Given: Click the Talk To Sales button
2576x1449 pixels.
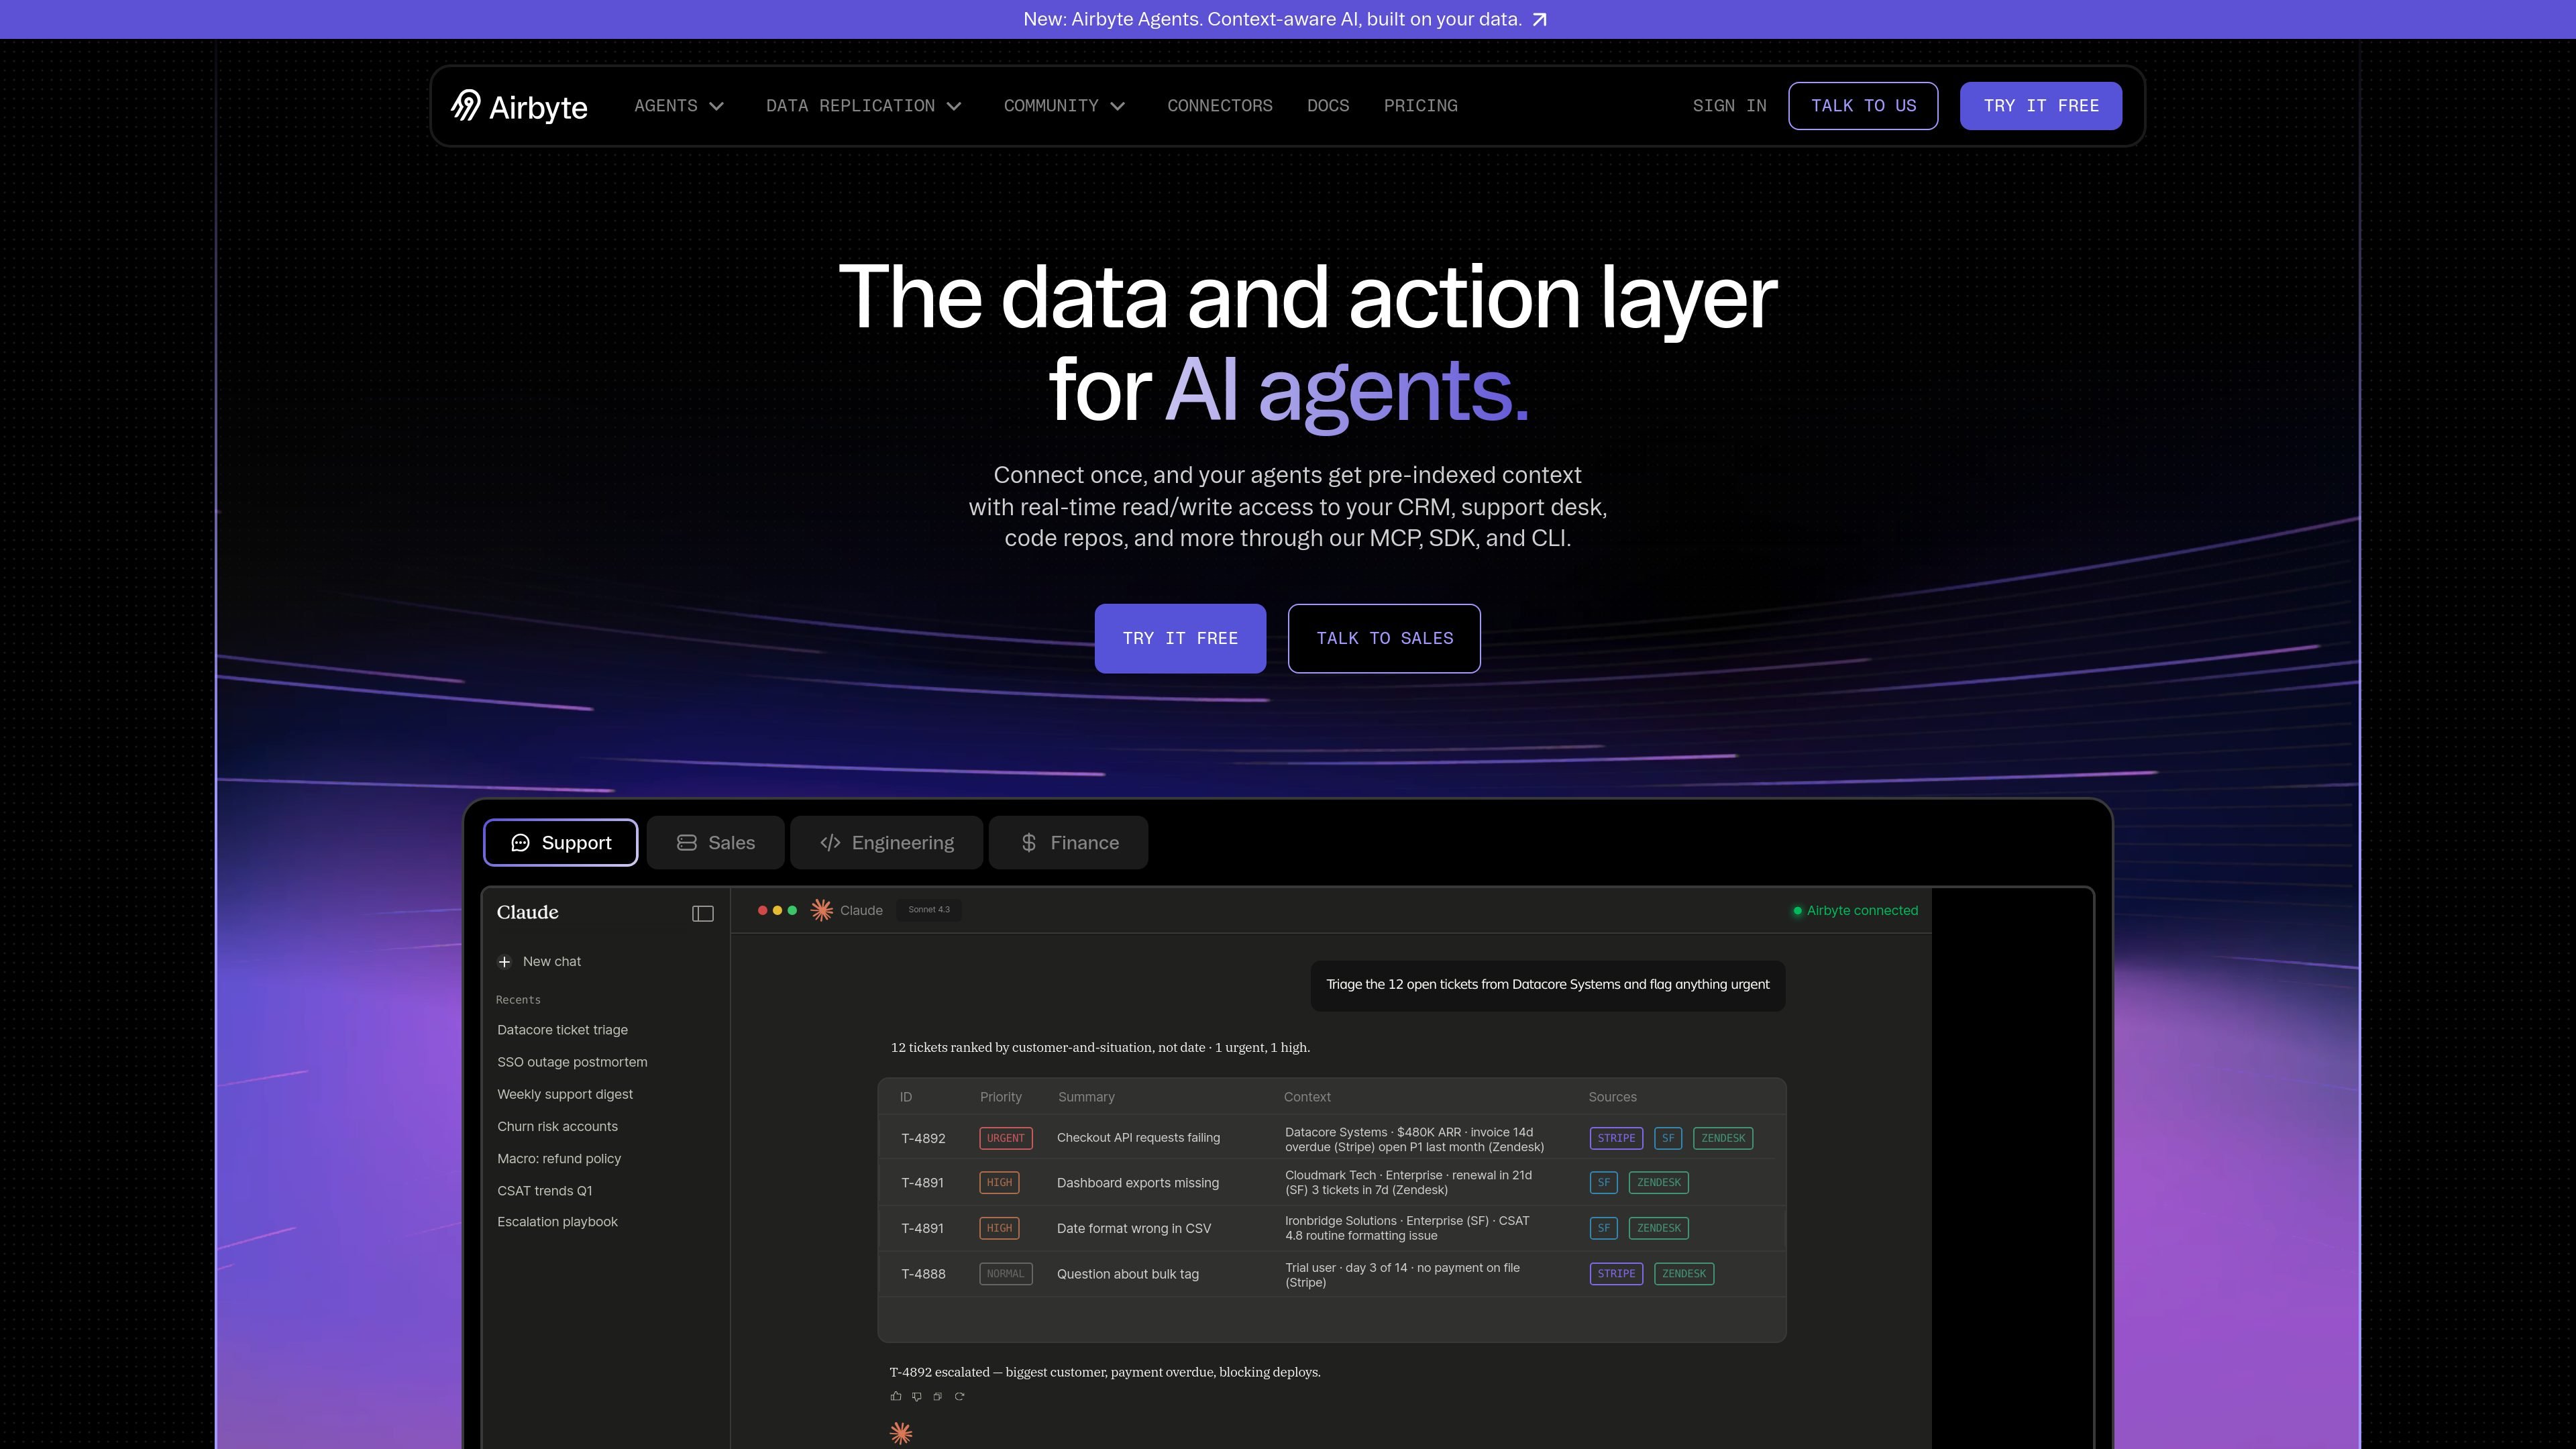Looking at the screenshot, I should [x=1384, y=639].
